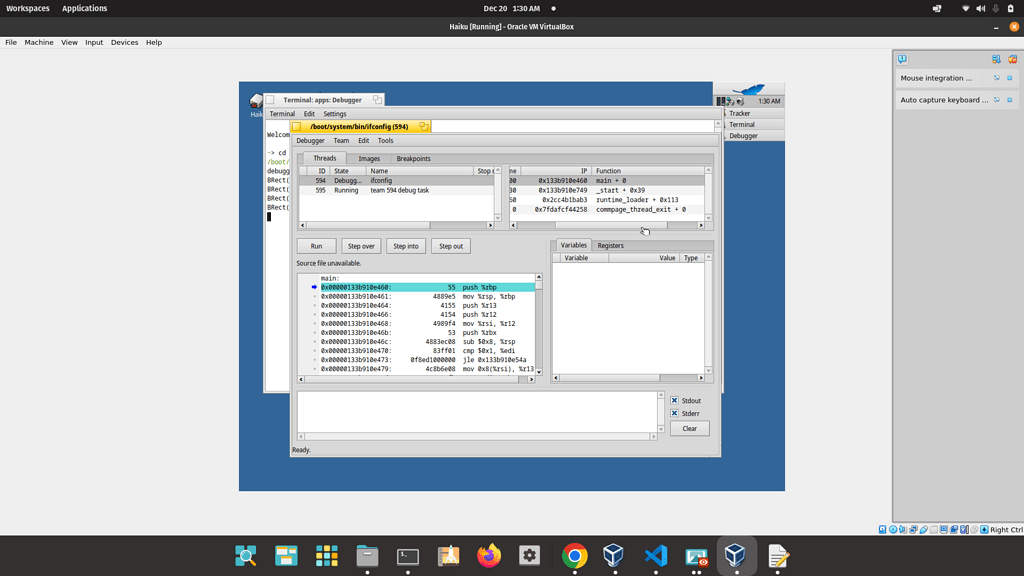Screen dimensions: 1024x576
Task: Switch to the Registers tab
Action: coord(611,246)
